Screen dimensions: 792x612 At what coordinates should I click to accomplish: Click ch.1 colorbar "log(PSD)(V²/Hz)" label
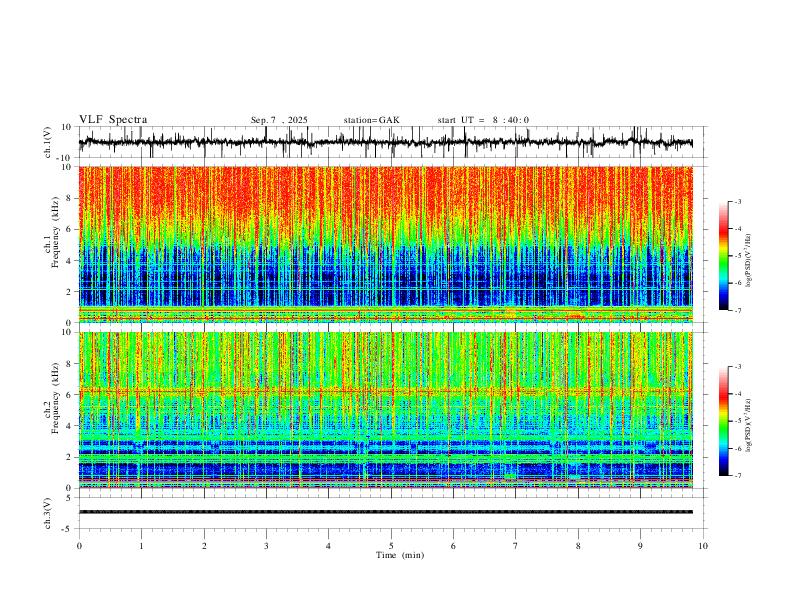point(749,261)
